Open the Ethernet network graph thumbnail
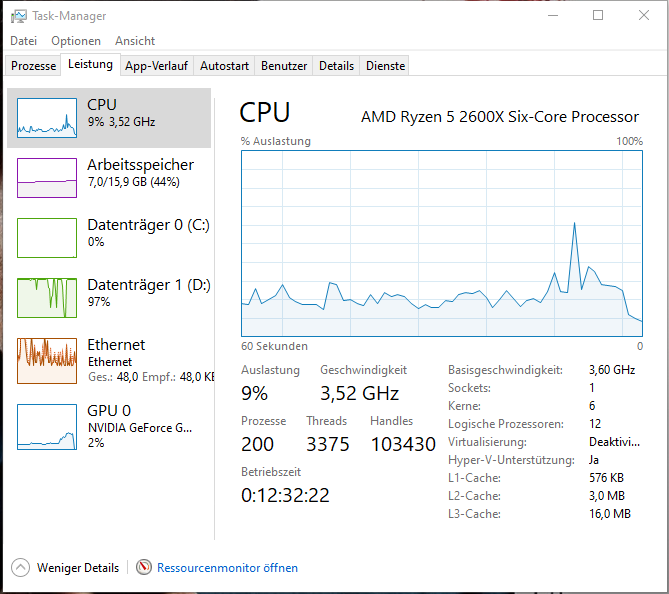The image size is (669, 594). [47, 361]
